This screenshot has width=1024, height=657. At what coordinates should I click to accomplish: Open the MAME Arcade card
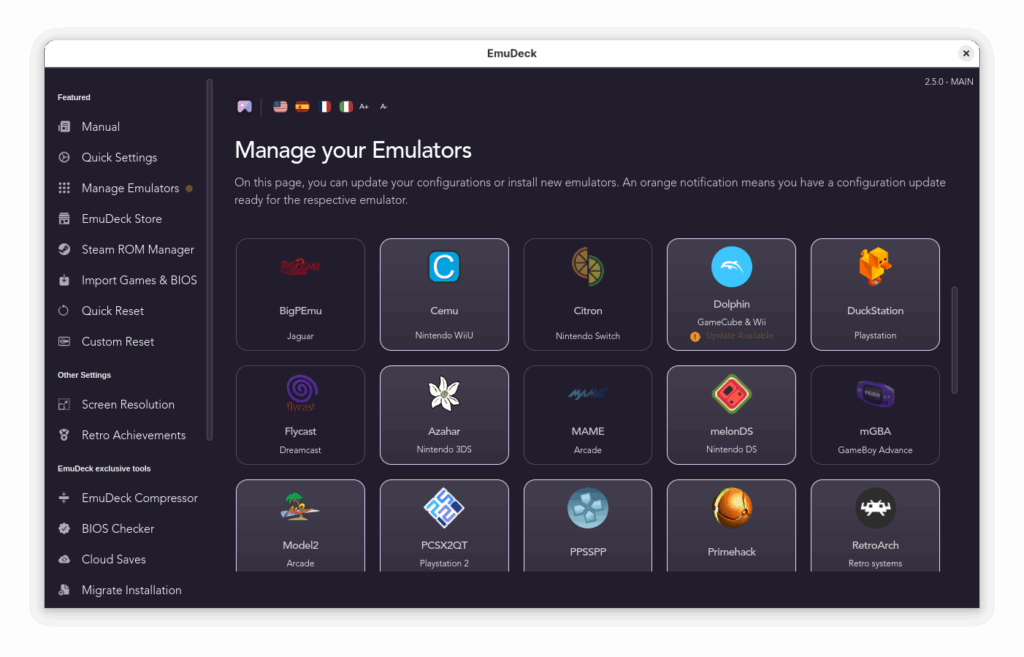588,415
